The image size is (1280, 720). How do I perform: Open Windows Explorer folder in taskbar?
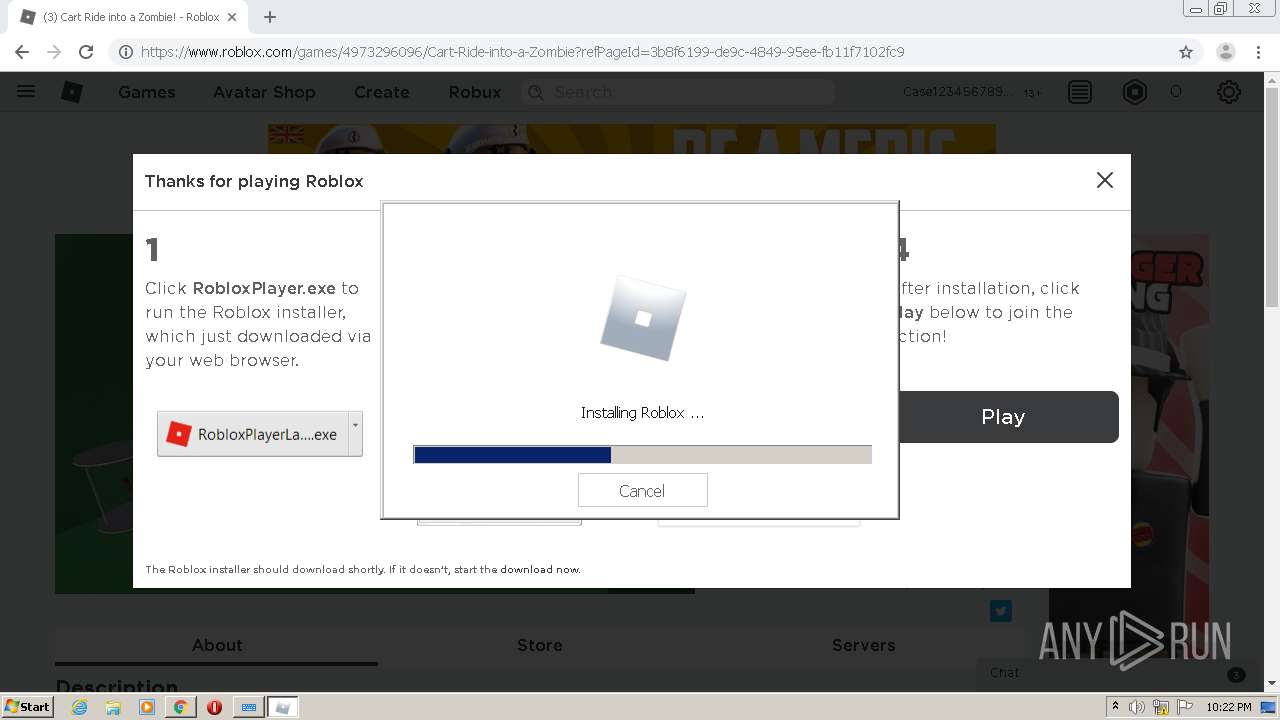pyautogui.click(x=113, y=707)
